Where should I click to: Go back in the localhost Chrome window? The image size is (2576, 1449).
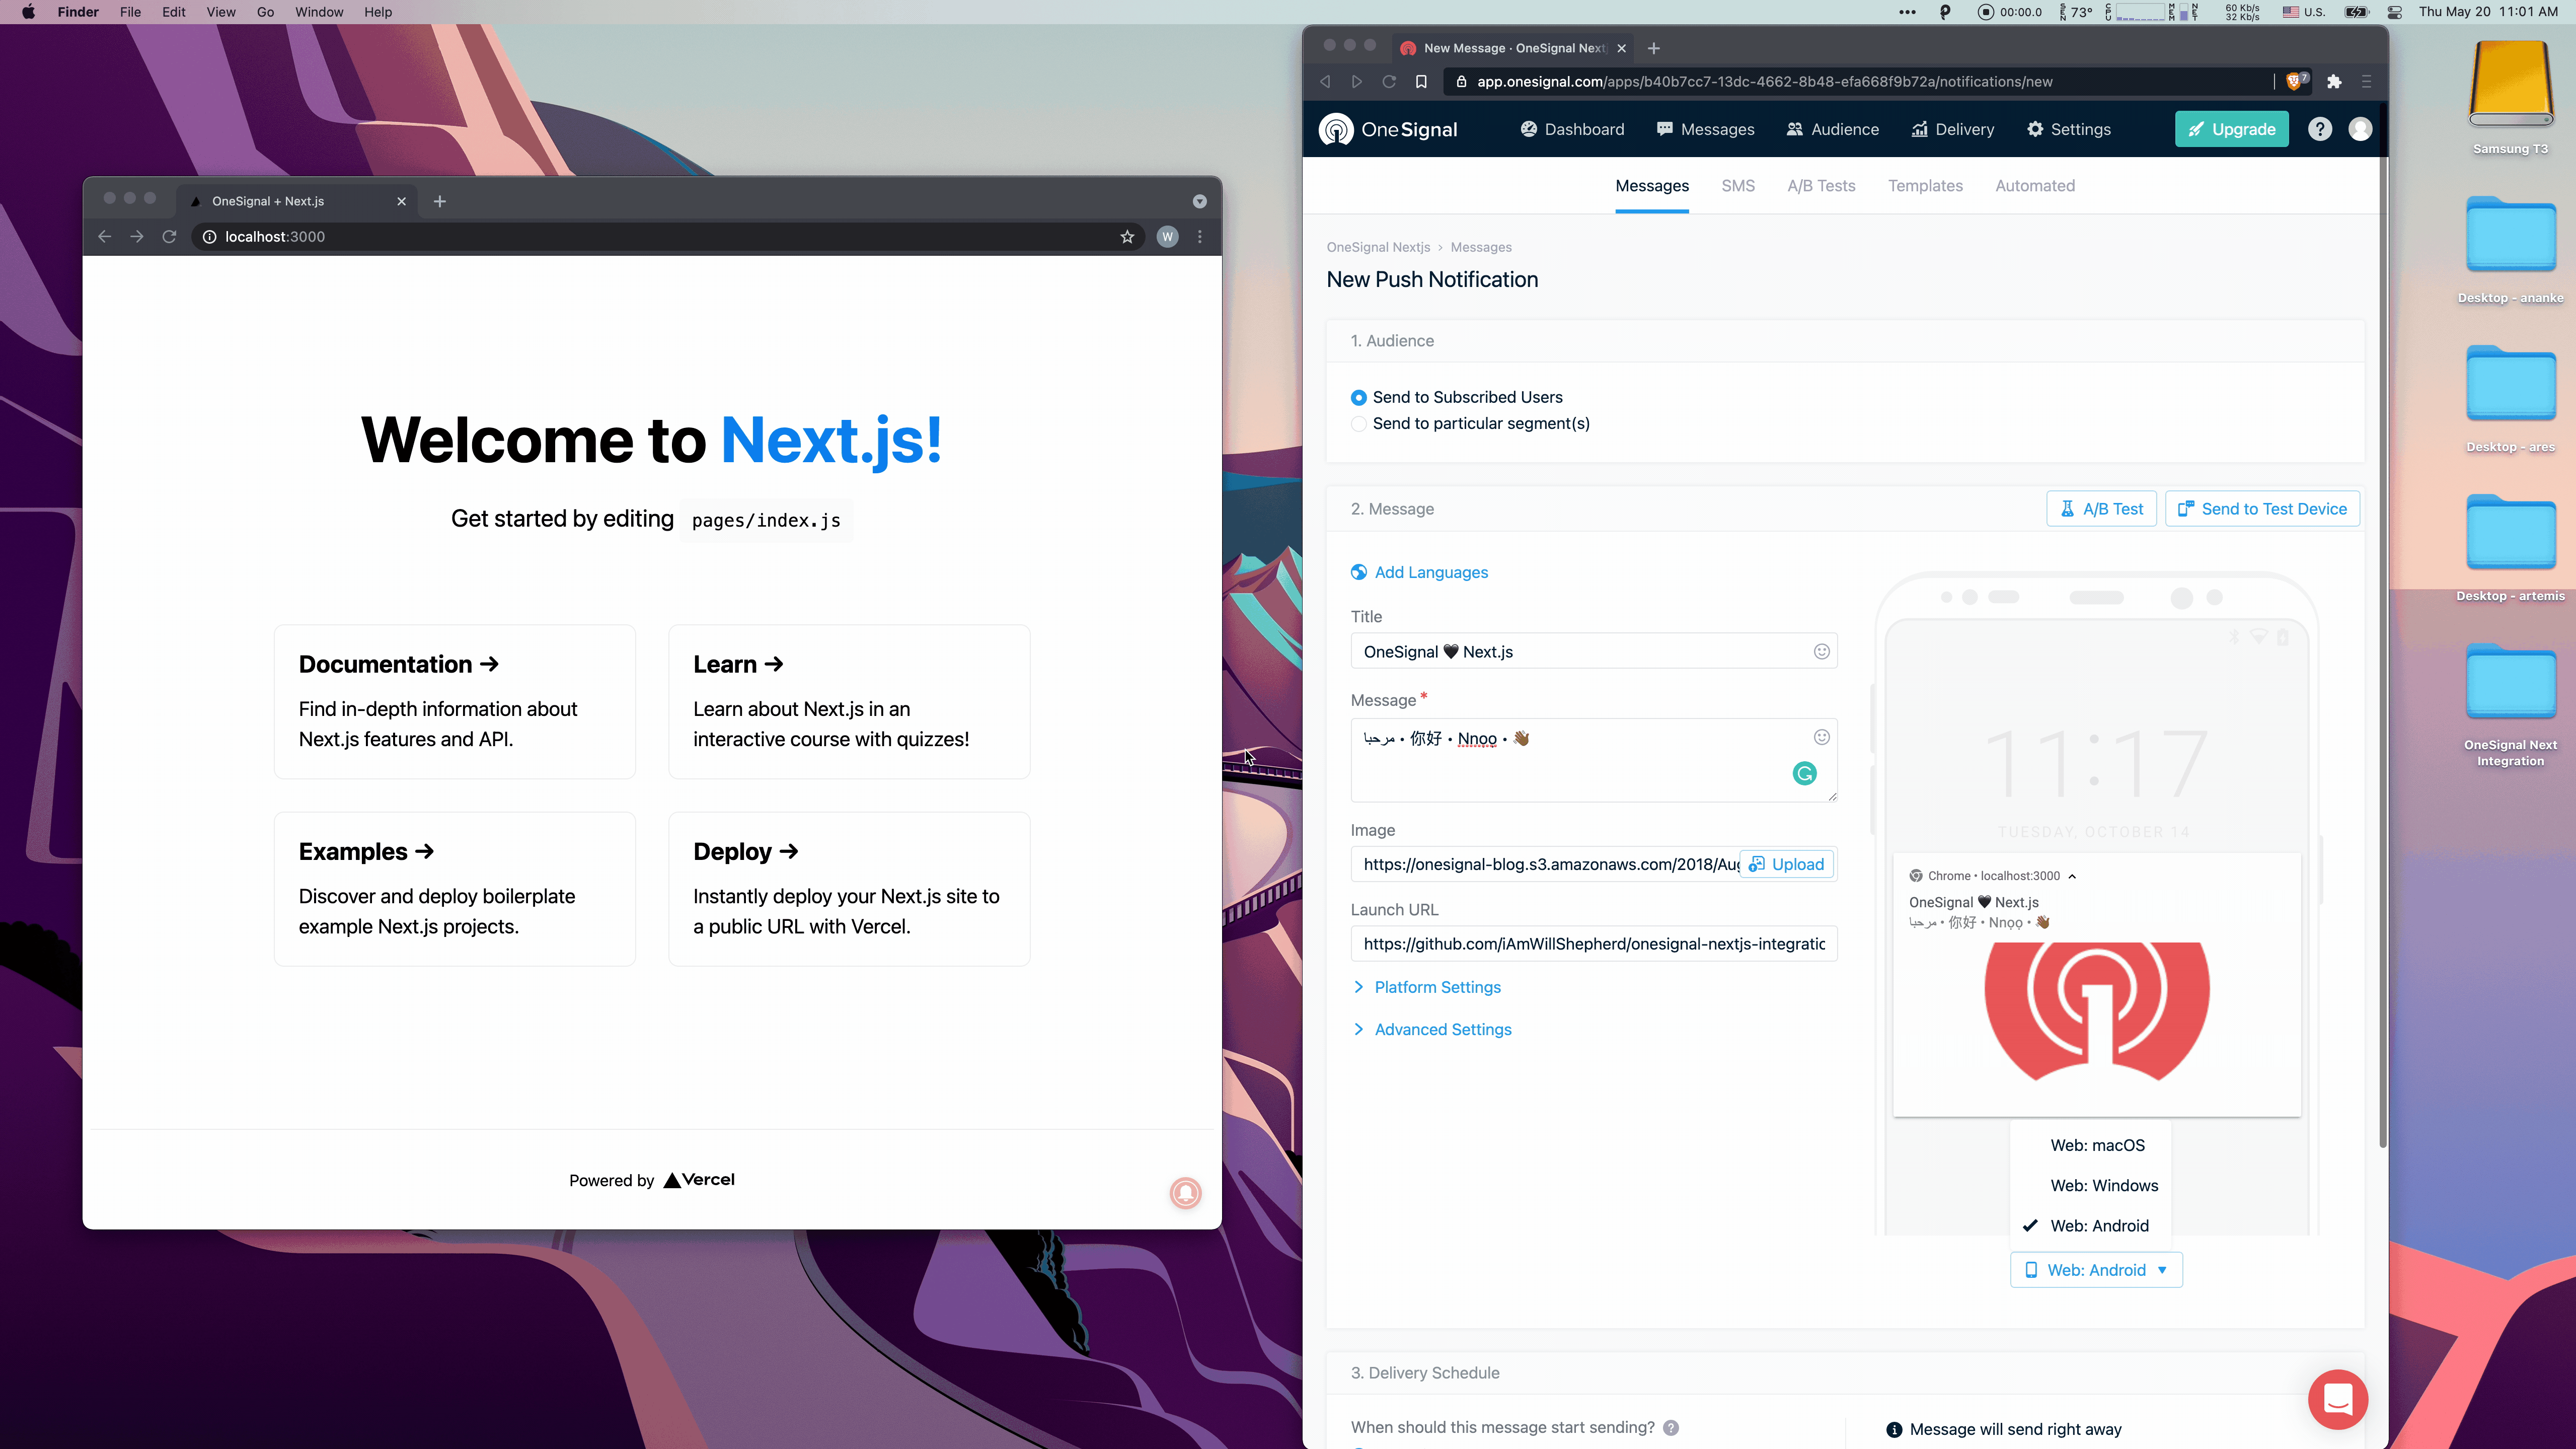[105, 237]
